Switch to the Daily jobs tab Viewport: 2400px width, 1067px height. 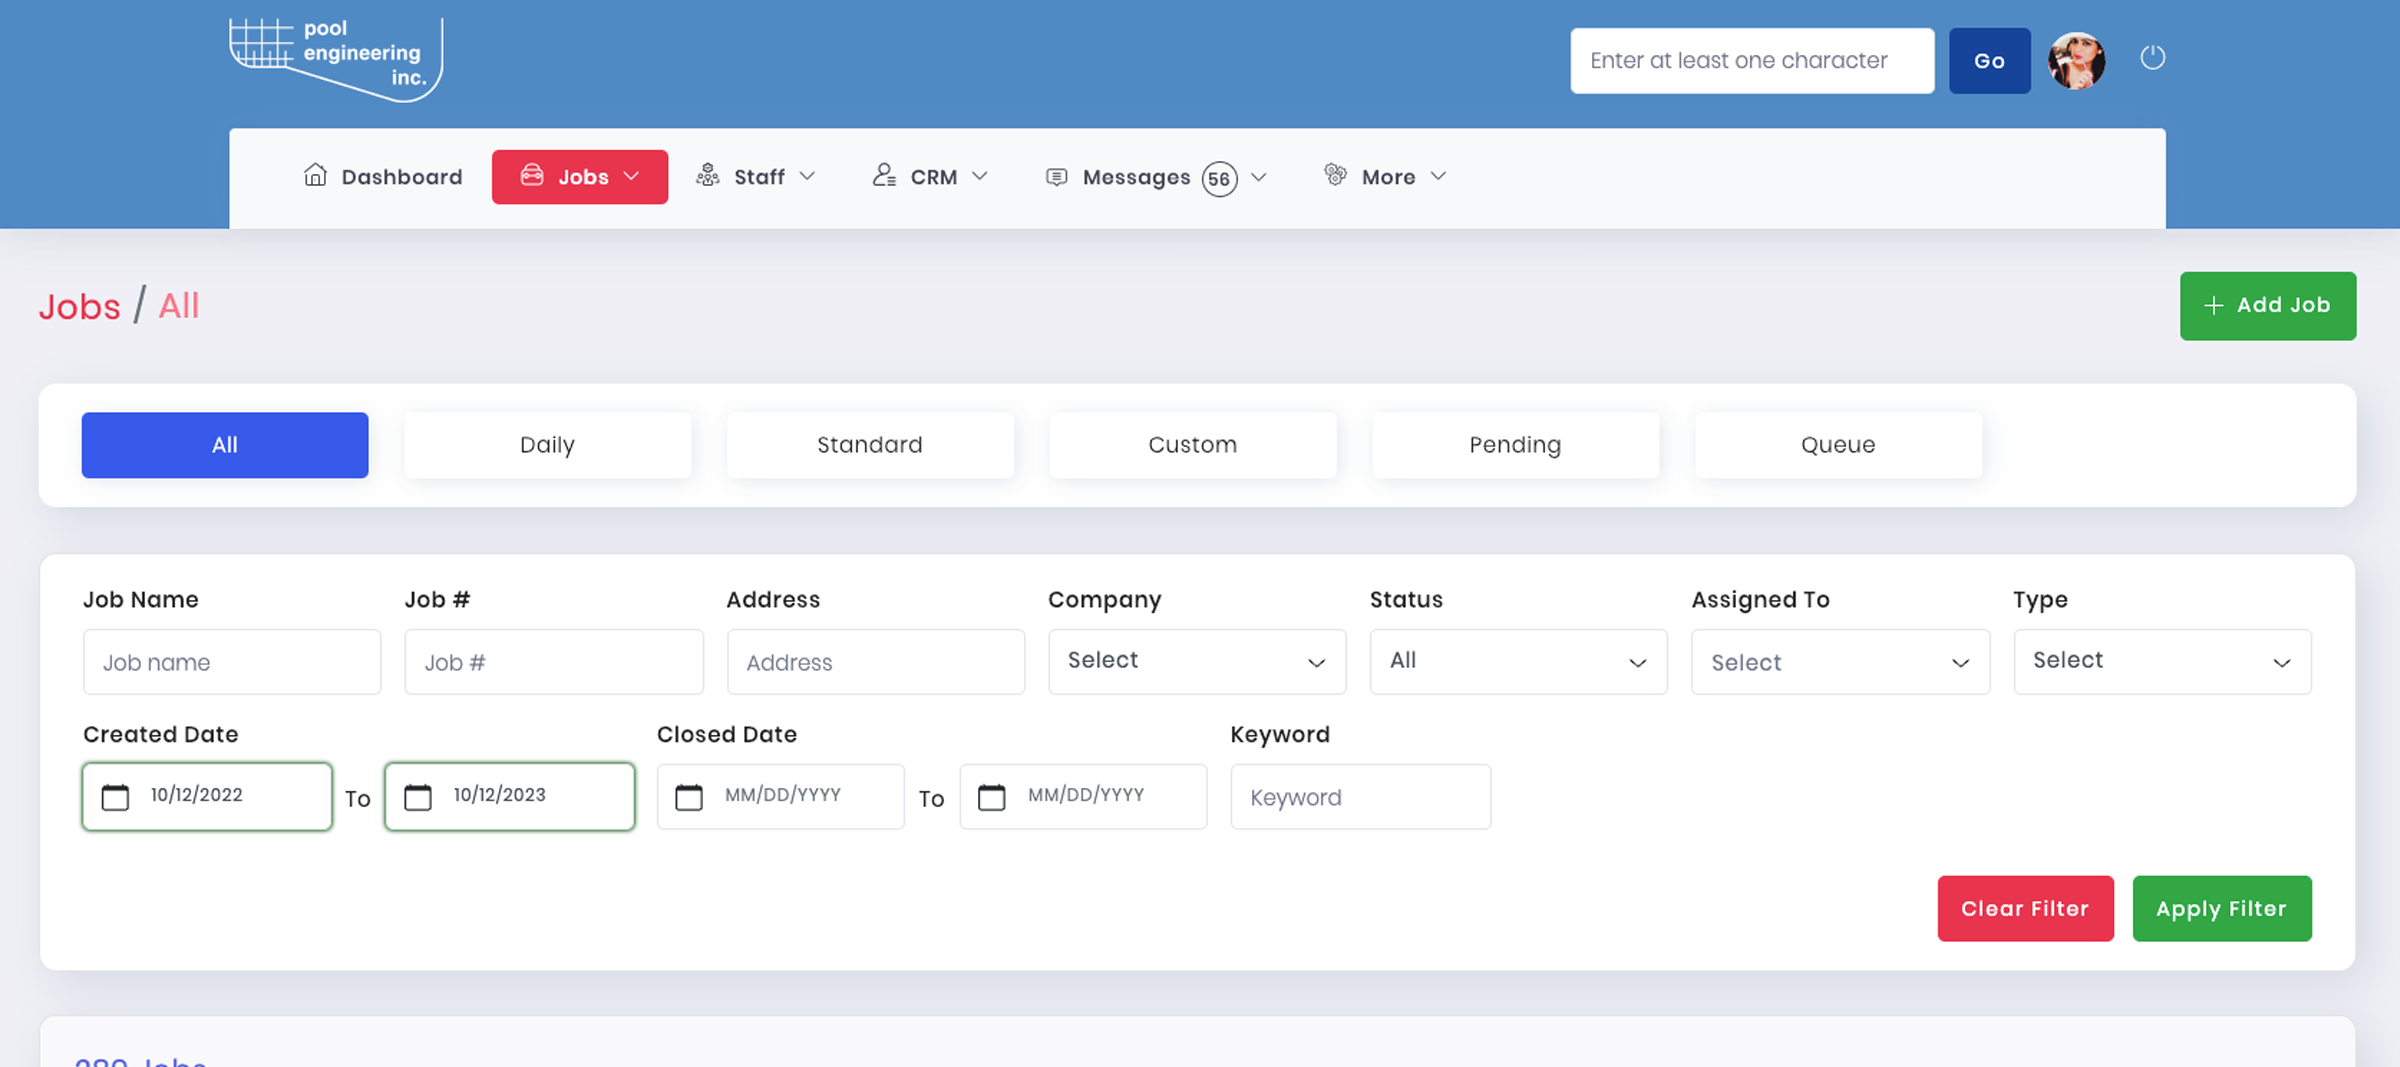point(547,445)
